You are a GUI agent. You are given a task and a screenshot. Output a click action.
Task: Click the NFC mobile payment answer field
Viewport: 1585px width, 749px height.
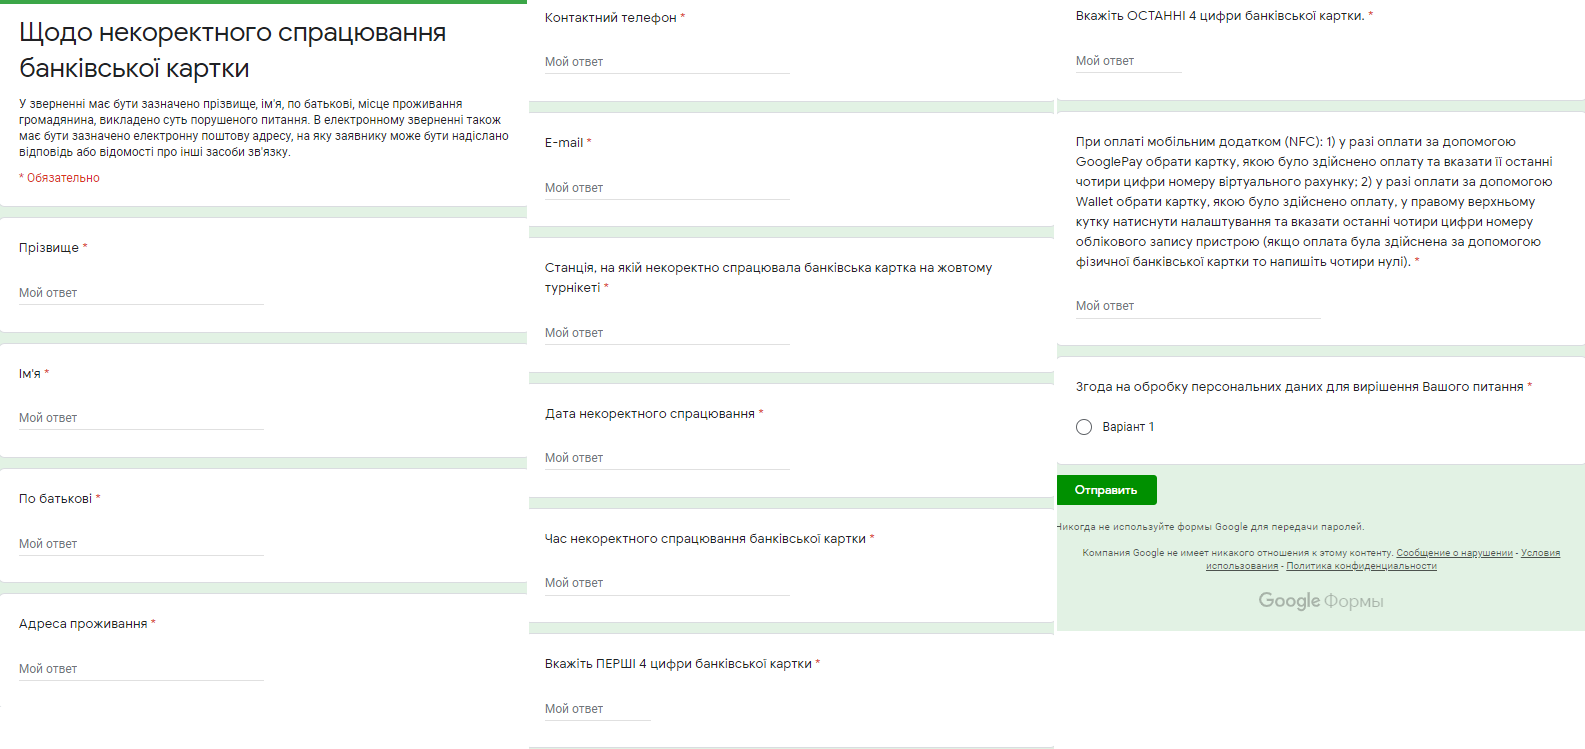coord(1197,306)
